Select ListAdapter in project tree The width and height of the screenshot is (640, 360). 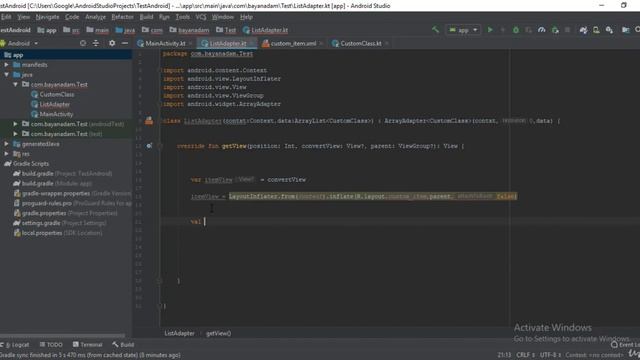click(x=55, y=104)
